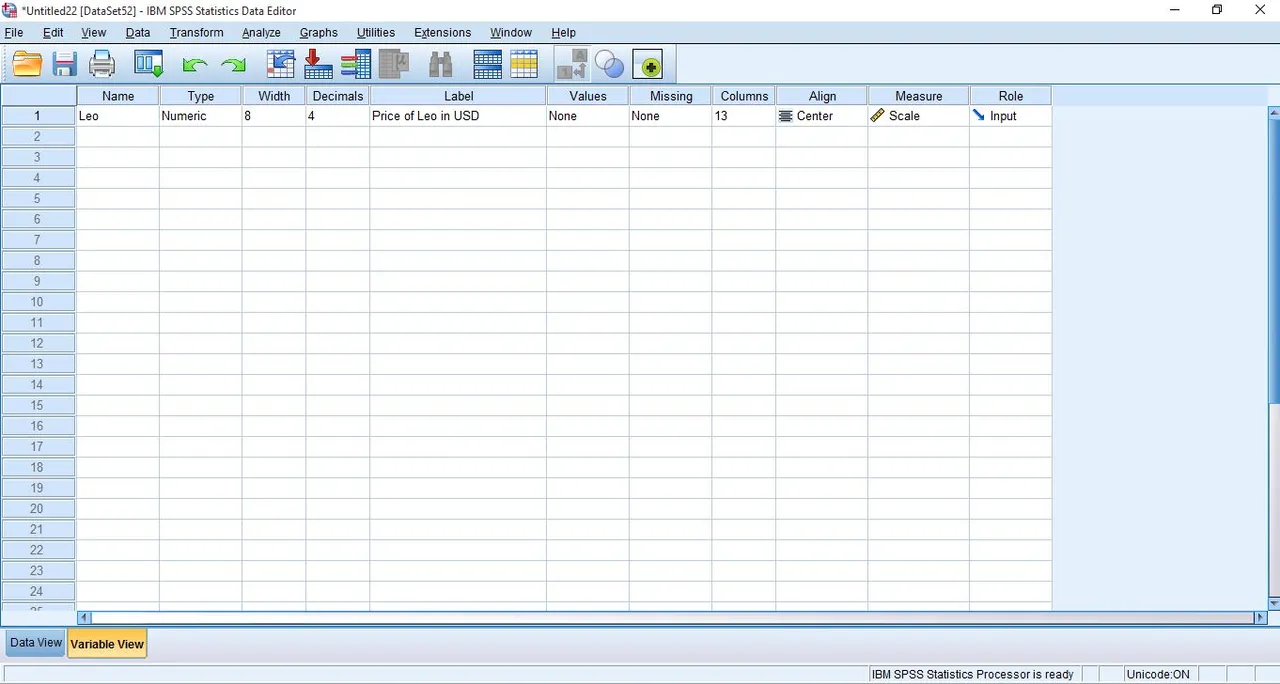Open the Analyze menu
1280x684 pixels.
tap(262, 32)
